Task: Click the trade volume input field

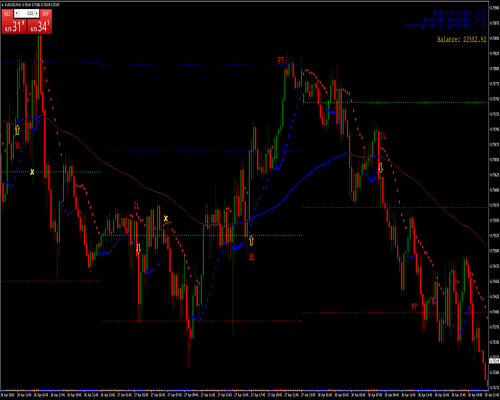Action: 27,13
